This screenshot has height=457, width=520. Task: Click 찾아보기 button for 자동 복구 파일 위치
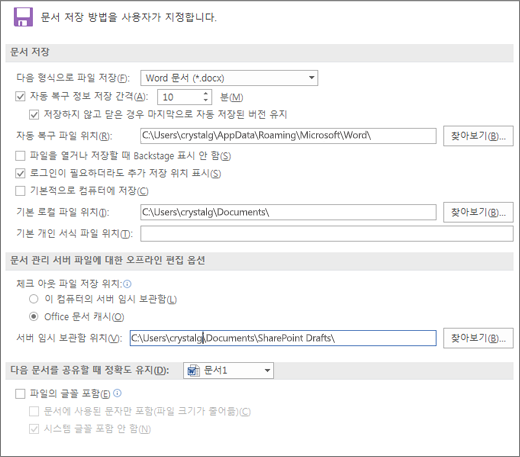tap(478, 136)
